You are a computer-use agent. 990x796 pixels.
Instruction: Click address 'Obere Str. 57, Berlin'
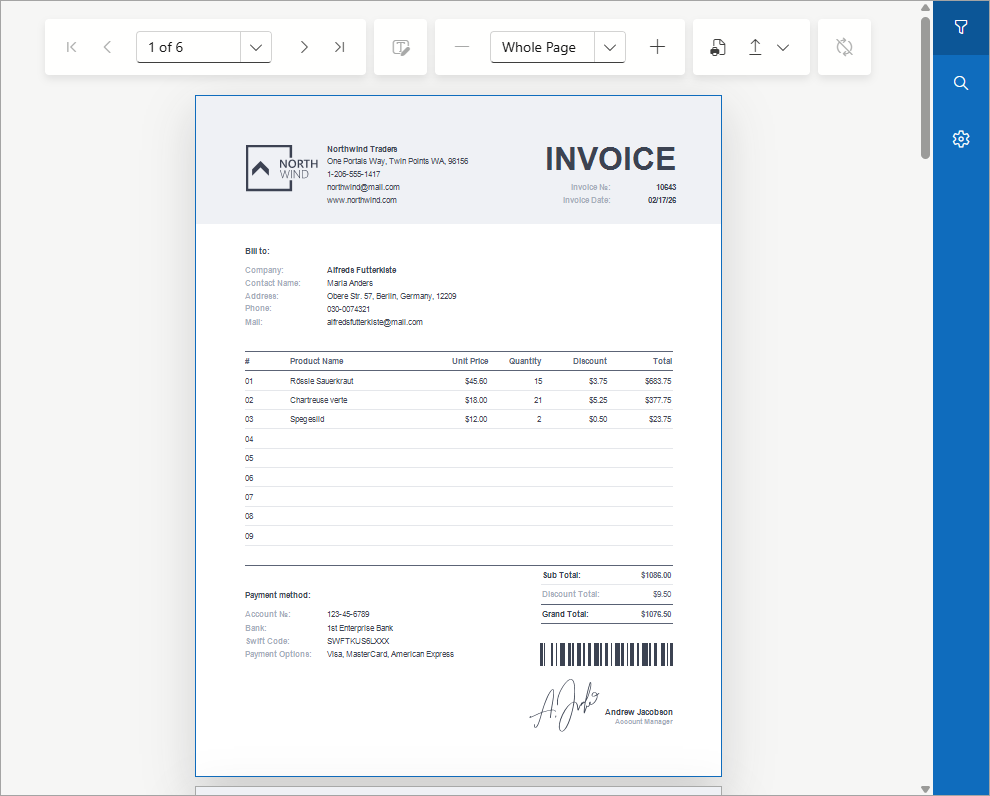click(x=361, y=296)
